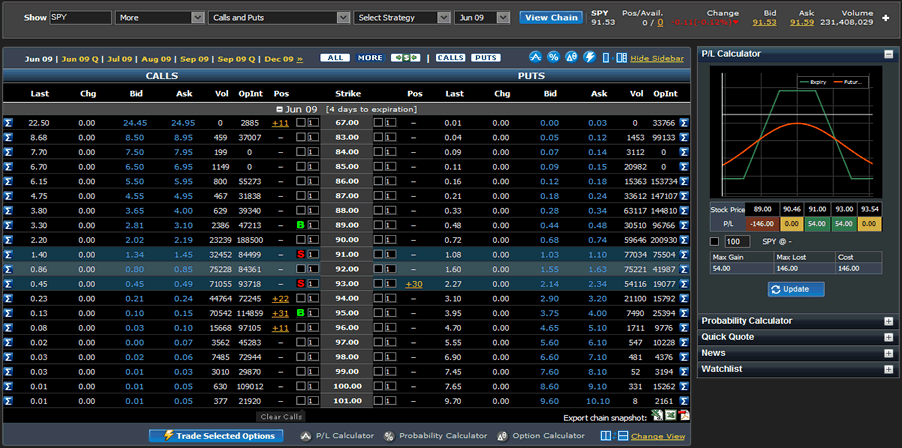The image size is (902, 448).
Task: Check the call checkbox for strike 67.00
Action: 300,122
